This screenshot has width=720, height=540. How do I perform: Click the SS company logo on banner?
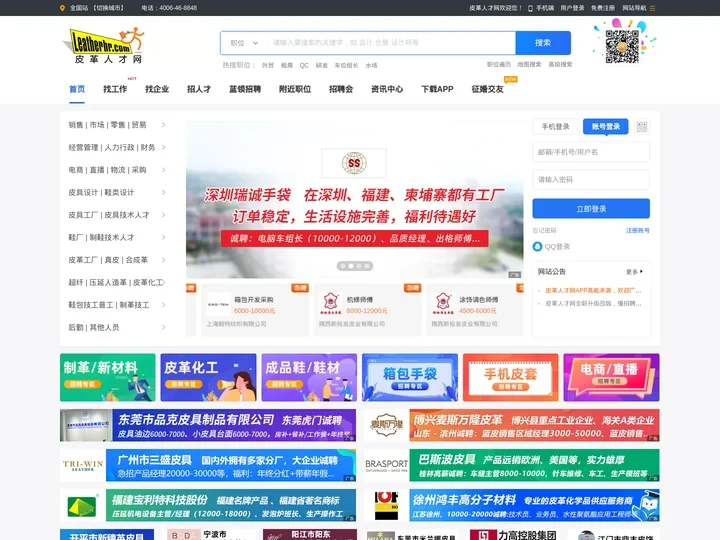(354, 163)
